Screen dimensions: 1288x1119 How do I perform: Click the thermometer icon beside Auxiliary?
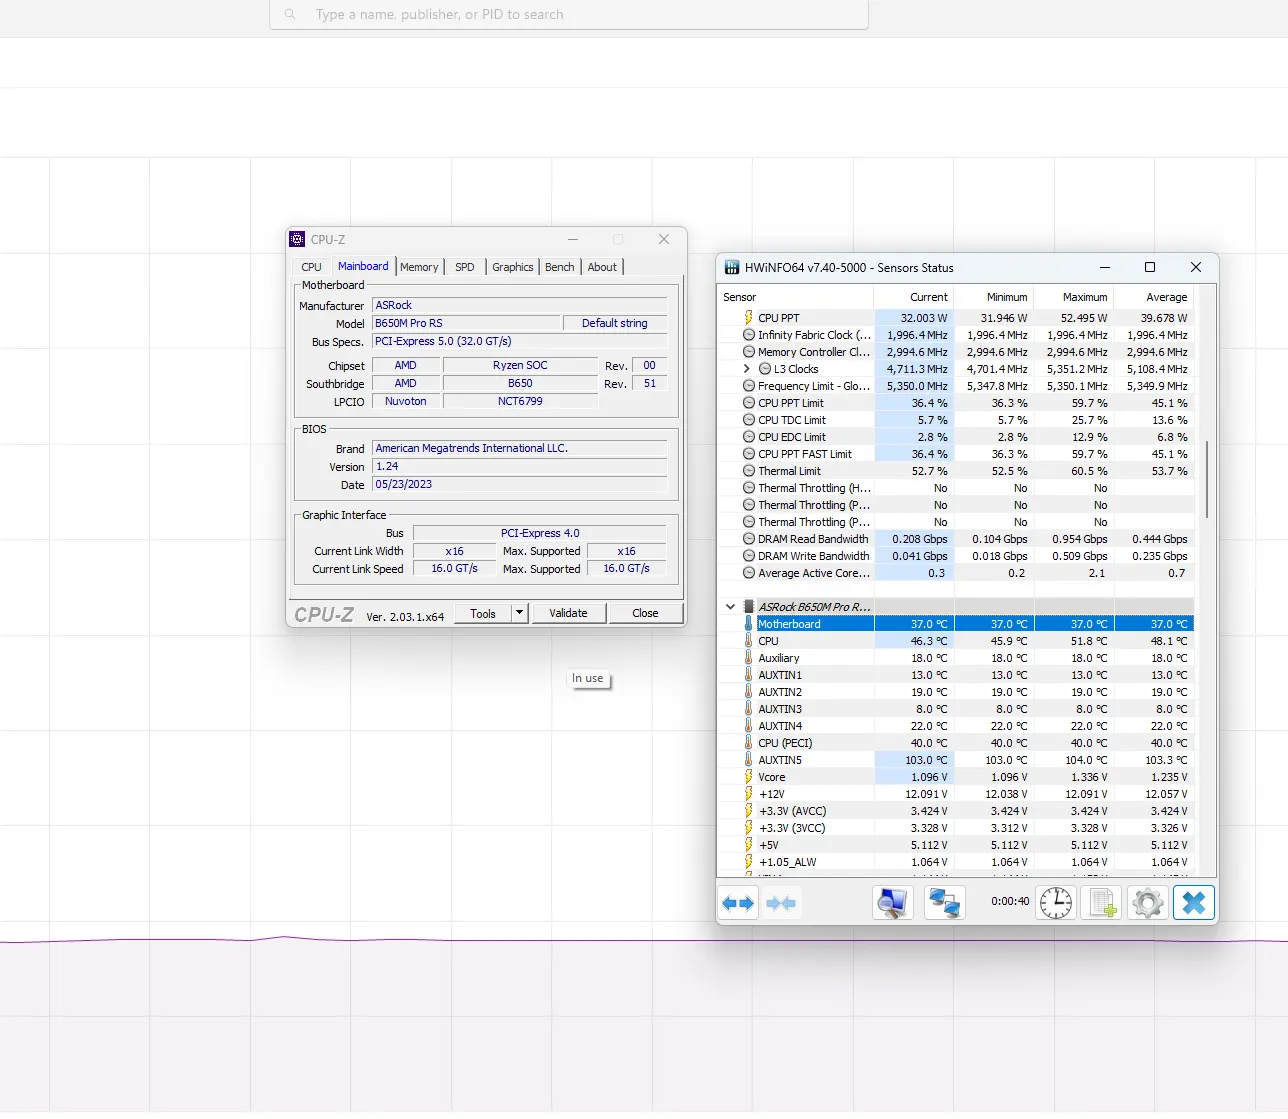pos(748,658)
